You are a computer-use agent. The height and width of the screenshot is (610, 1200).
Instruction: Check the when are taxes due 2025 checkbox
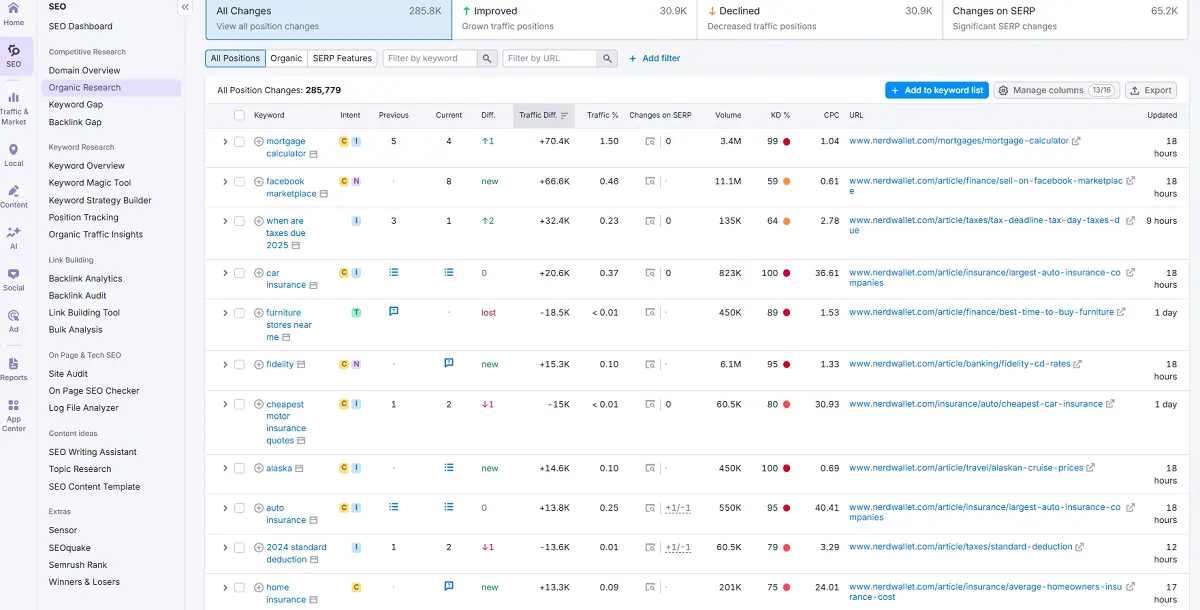239,221
